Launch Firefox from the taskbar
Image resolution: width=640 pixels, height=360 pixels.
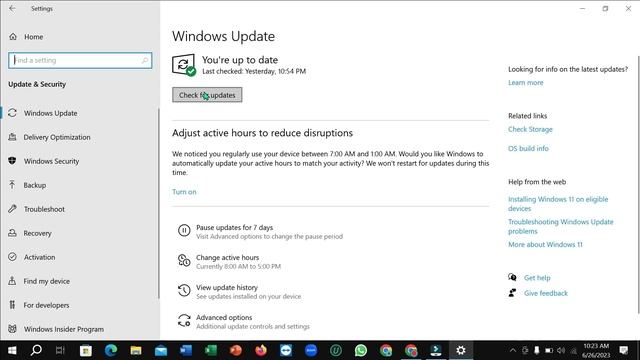point(261,350)
